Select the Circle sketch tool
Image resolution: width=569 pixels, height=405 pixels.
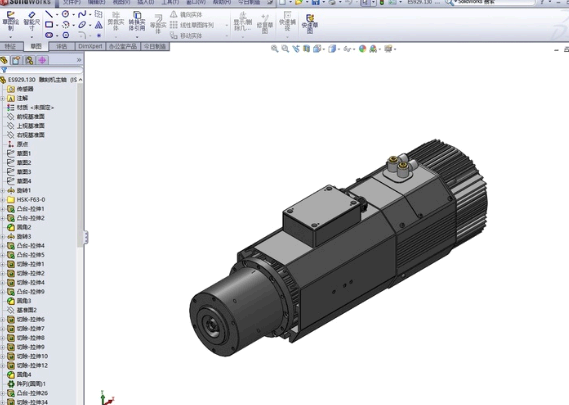pos(65,14)
